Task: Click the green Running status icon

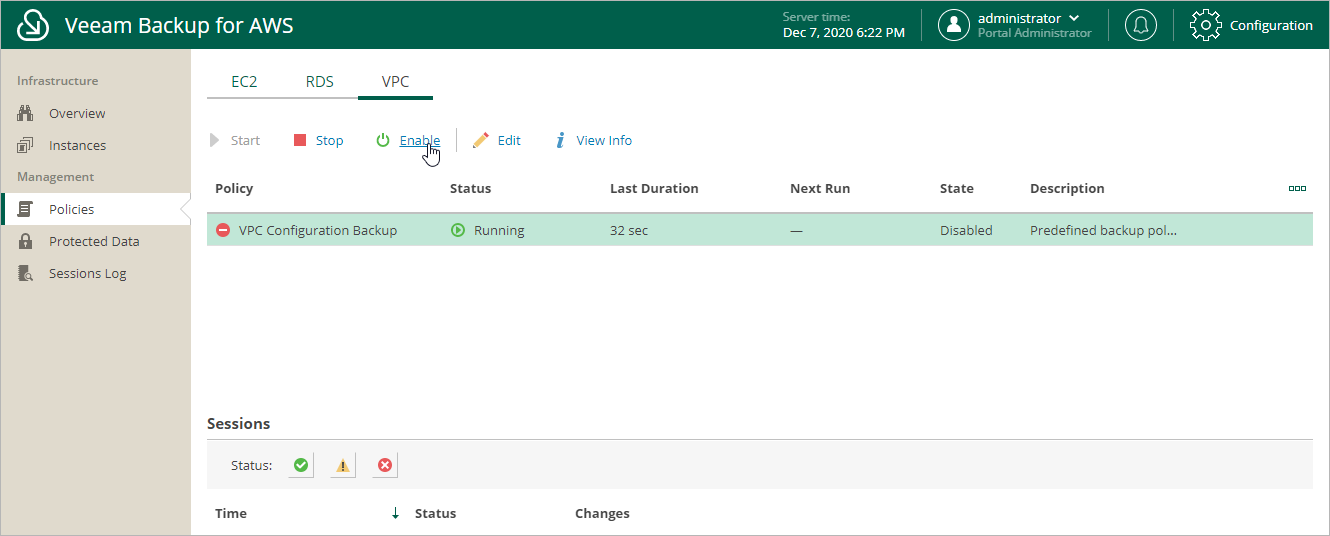Action: (x=458, y=230)
